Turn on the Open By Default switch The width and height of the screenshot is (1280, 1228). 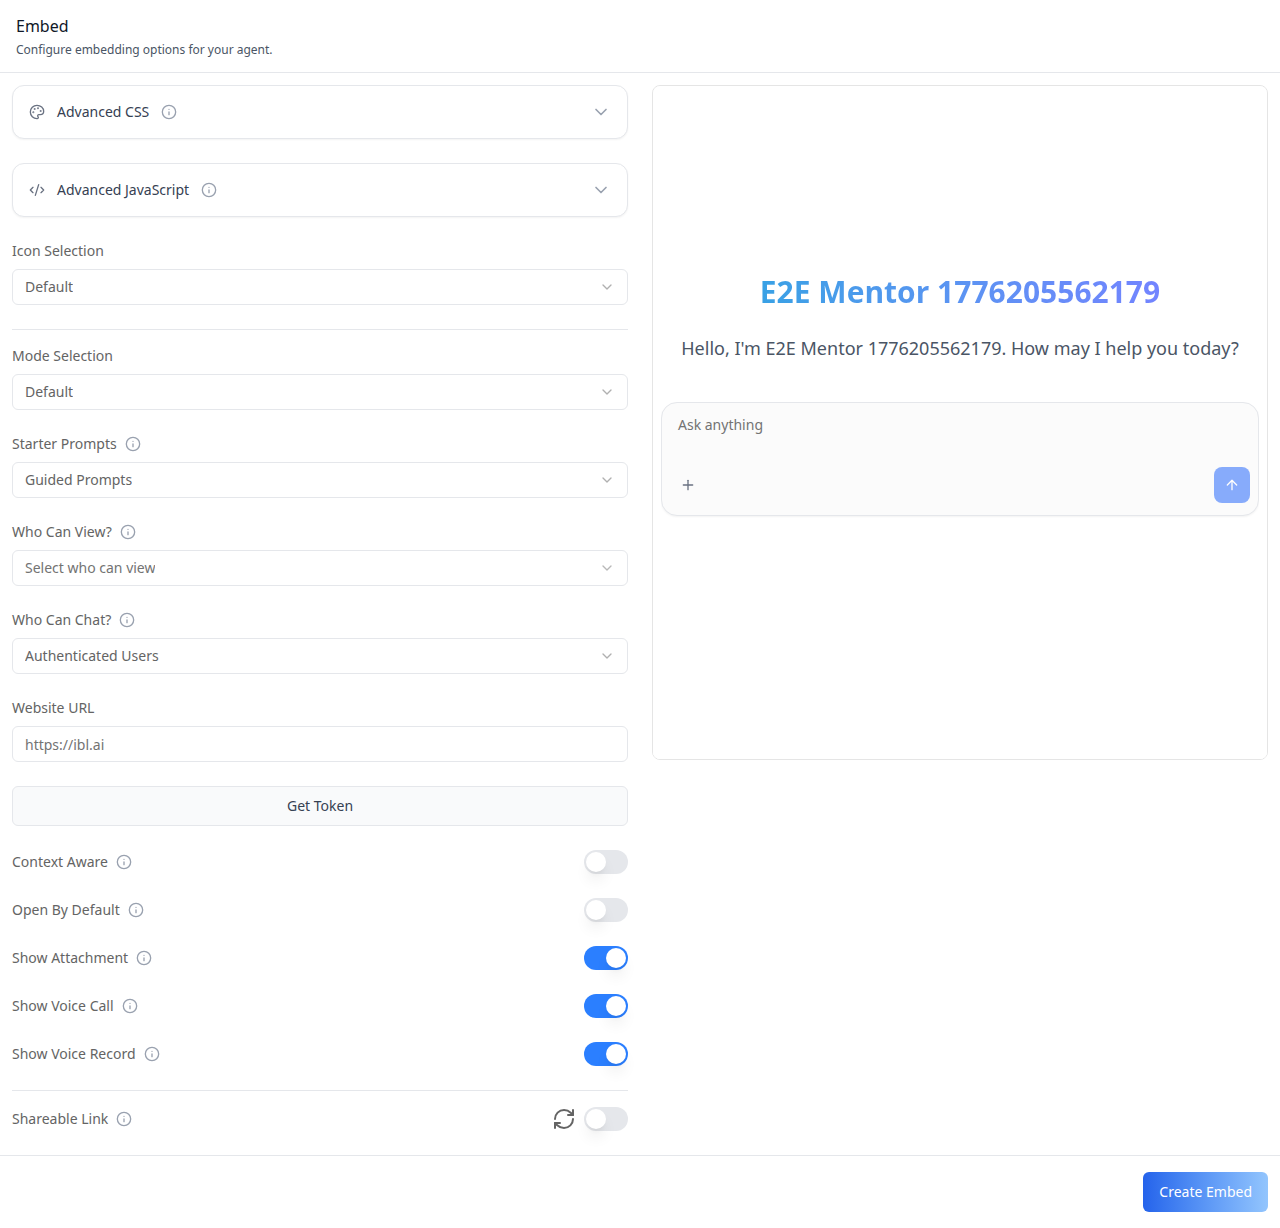(x=606, y=910)
